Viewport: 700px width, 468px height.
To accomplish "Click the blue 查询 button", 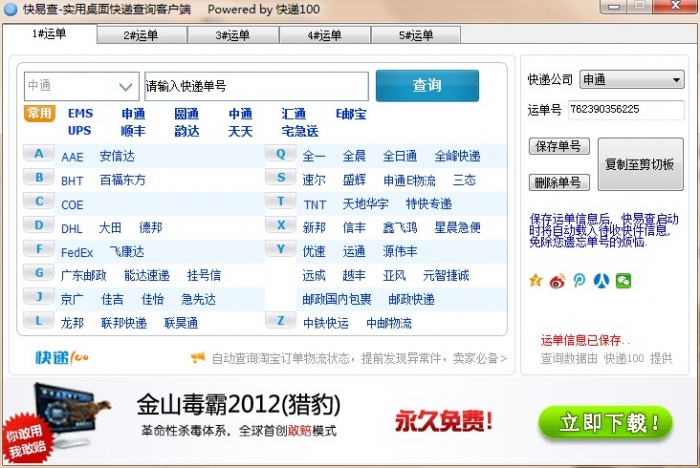I will (427, 85).
